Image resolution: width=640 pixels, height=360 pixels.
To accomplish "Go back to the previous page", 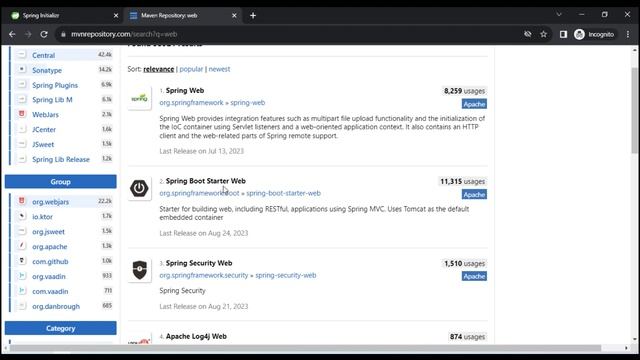I will click(12, 34).
